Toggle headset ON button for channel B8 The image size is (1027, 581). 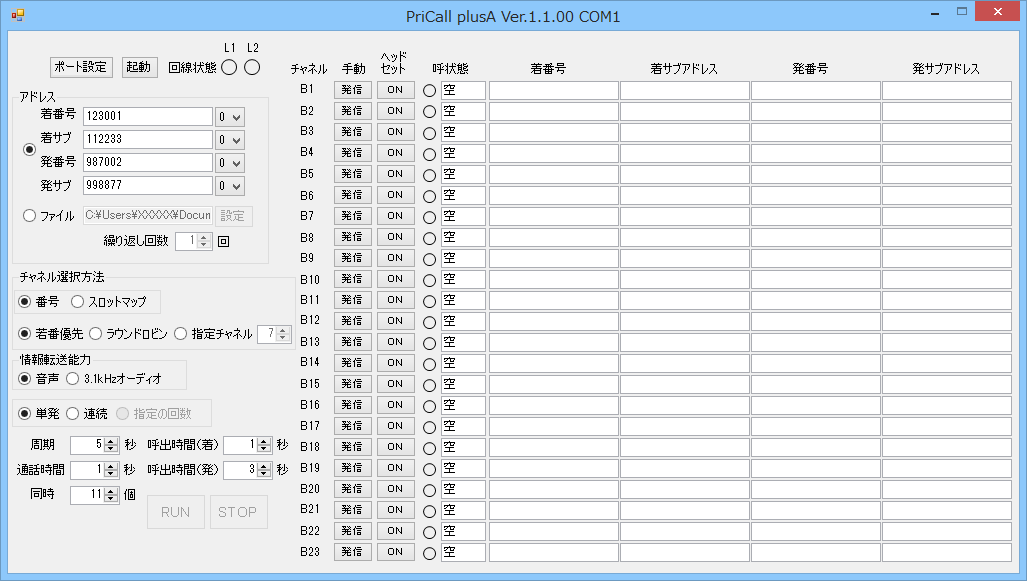click(396, 237)
